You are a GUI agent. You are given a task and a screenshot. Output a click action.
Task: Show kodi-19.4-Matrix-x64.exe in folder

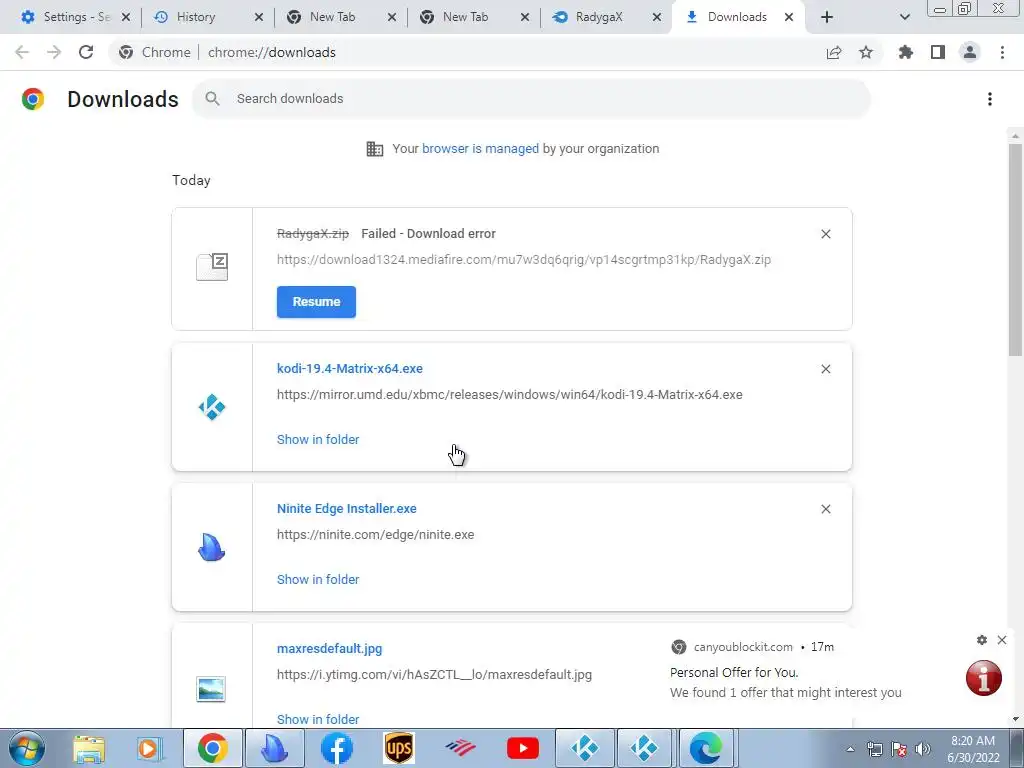tap(318, 440)
